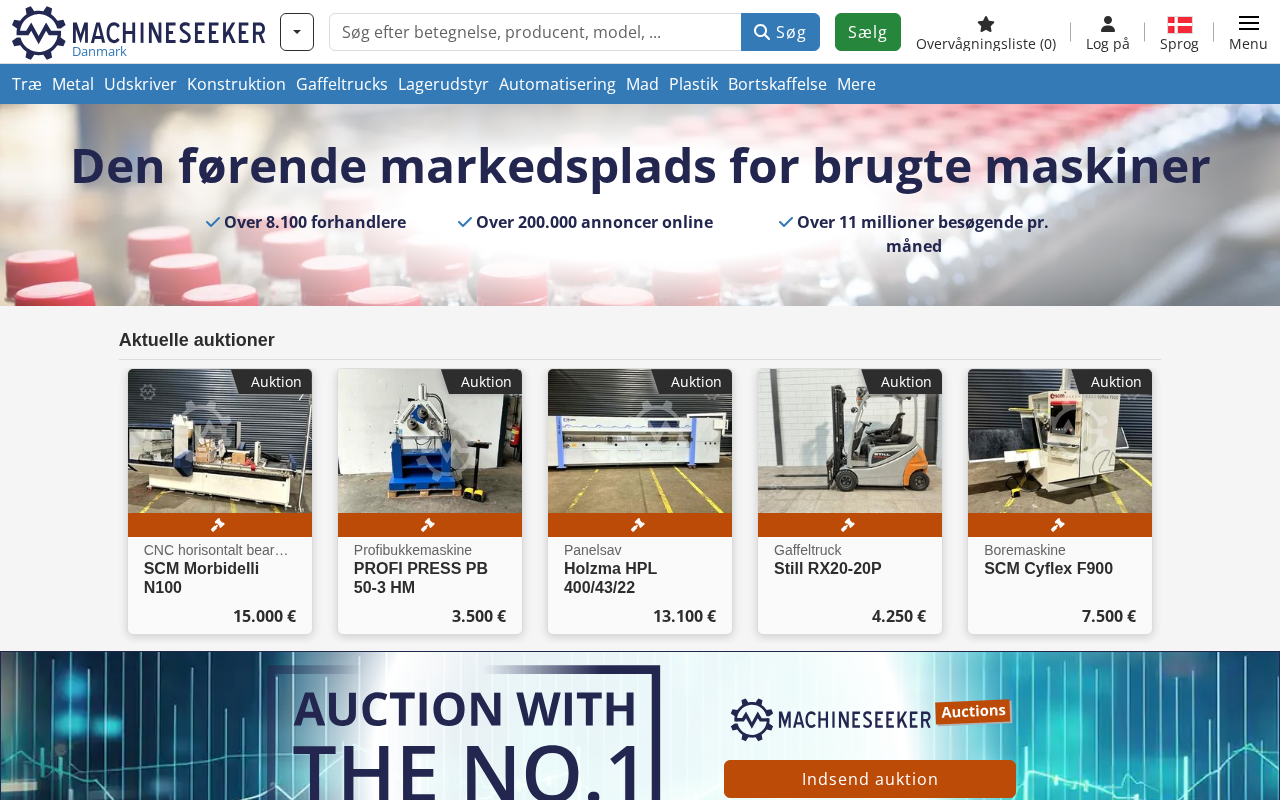Click the gavel icon under Holzma panel saw
1280x800 pixels.
pos(638,525)
